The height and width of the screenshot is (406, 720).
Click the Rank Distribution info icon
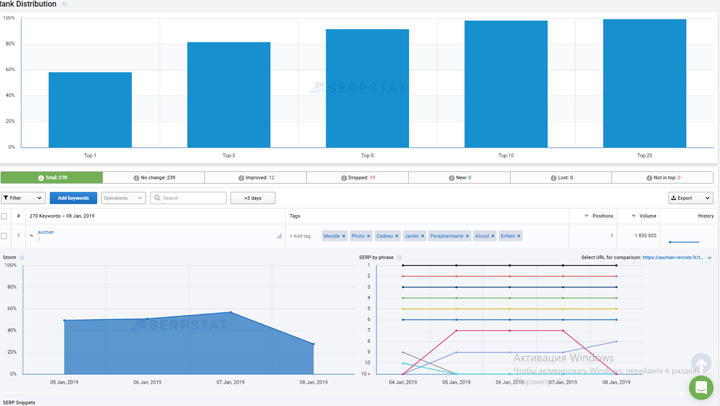click(x=64, y=4)
